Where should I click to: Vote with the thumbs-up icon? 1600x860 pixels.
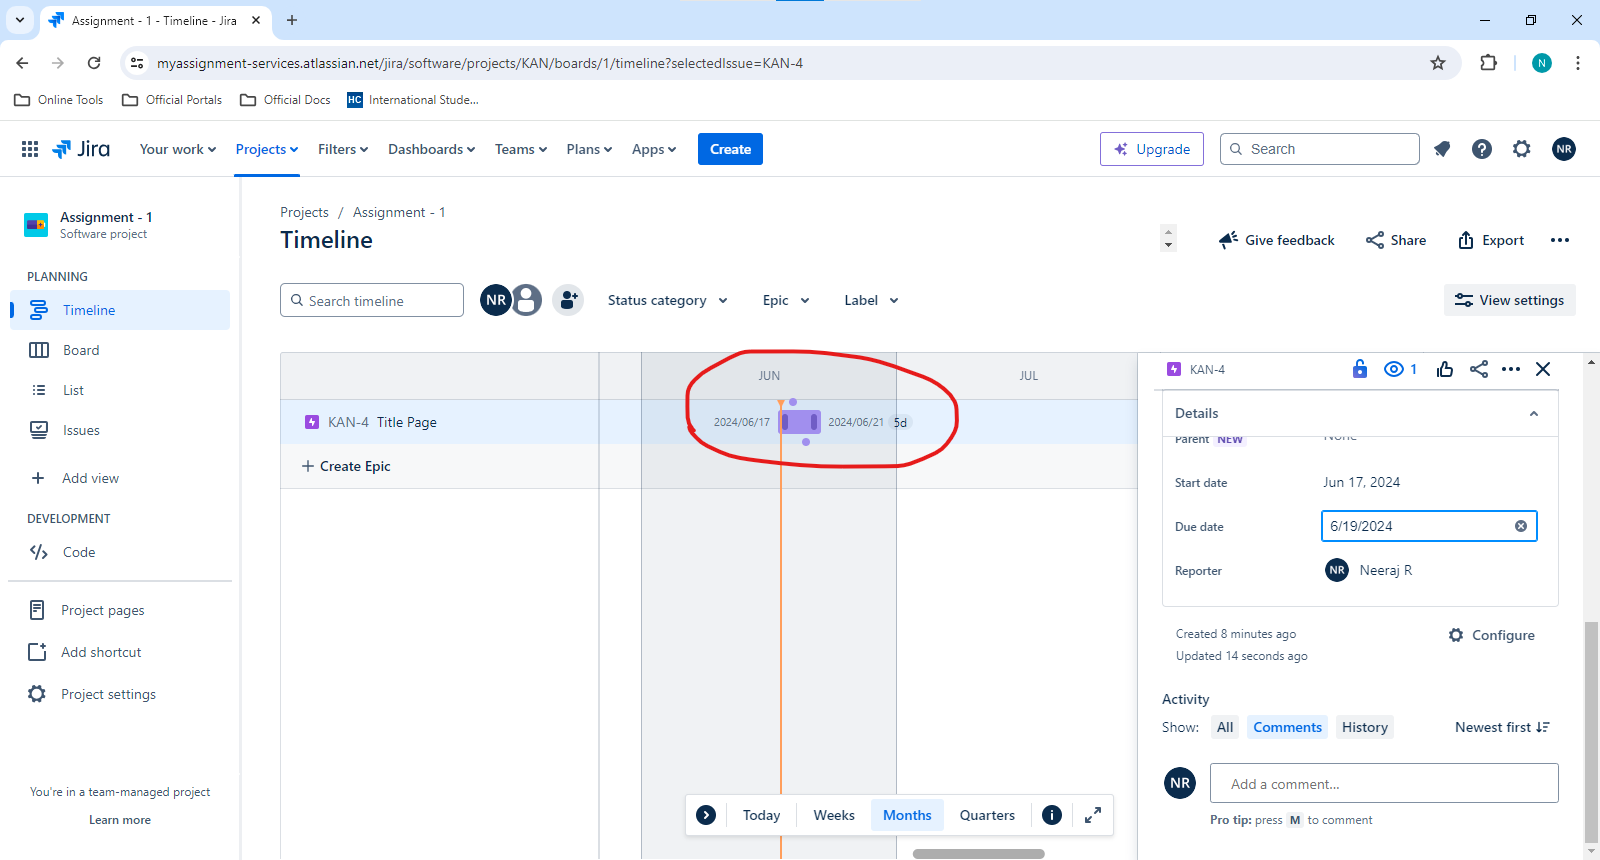(x=1445, y=369)
